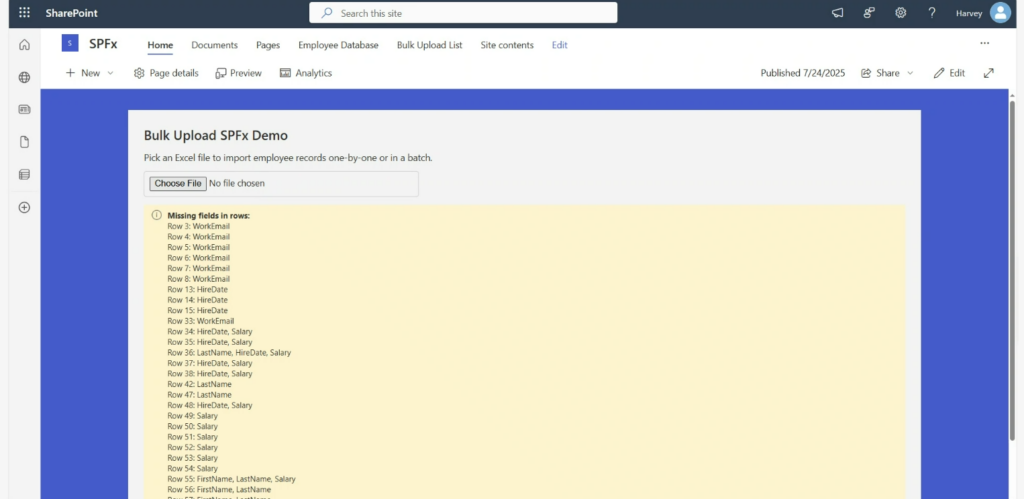Click 'Row 8: WorkEmail' entry
1024x499 pixels.
coord(199,279)
